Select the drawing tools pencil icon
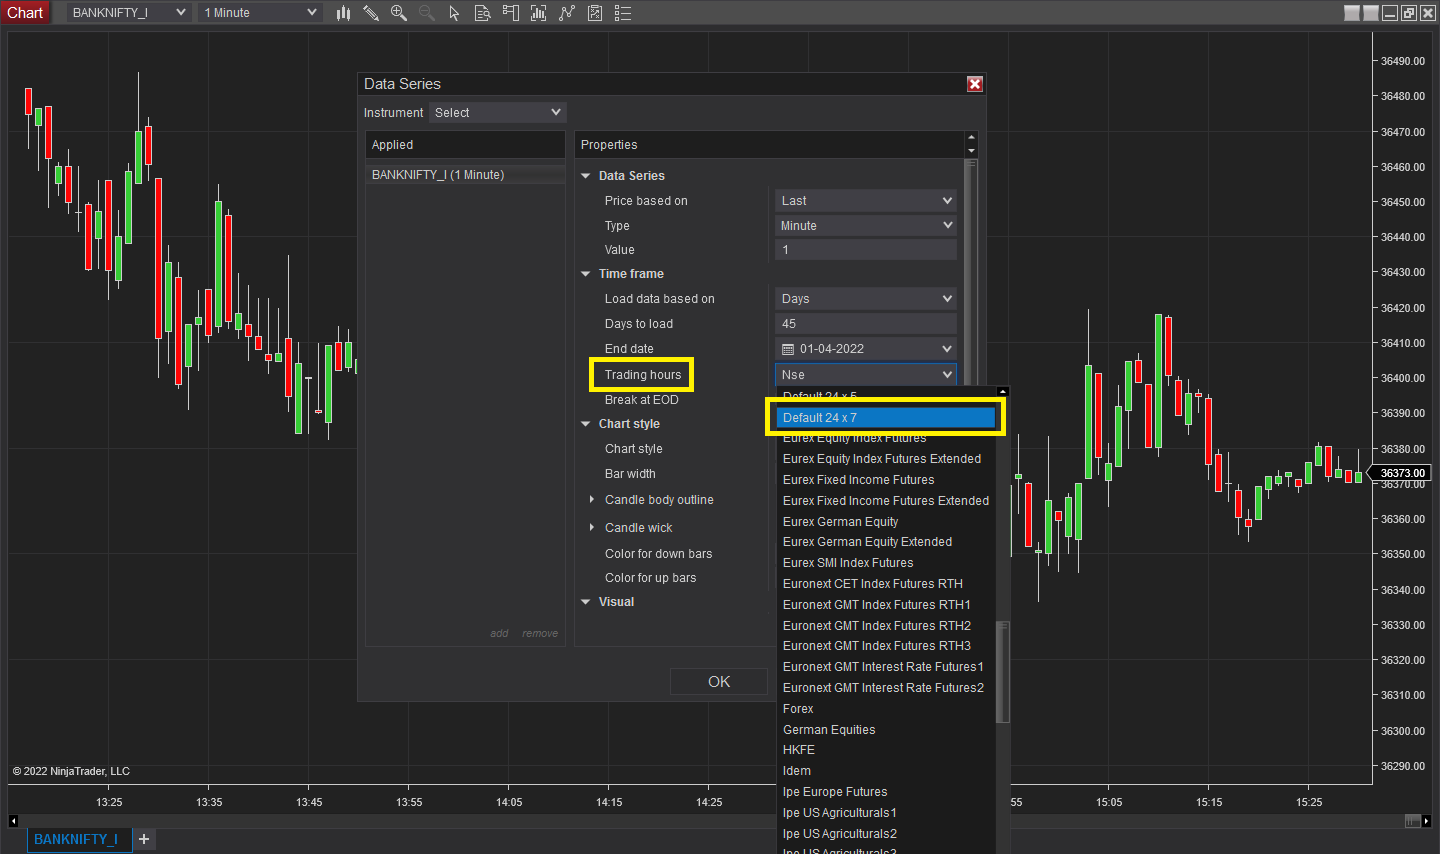The image size is (1440, 854). click(x=371, y=13)
